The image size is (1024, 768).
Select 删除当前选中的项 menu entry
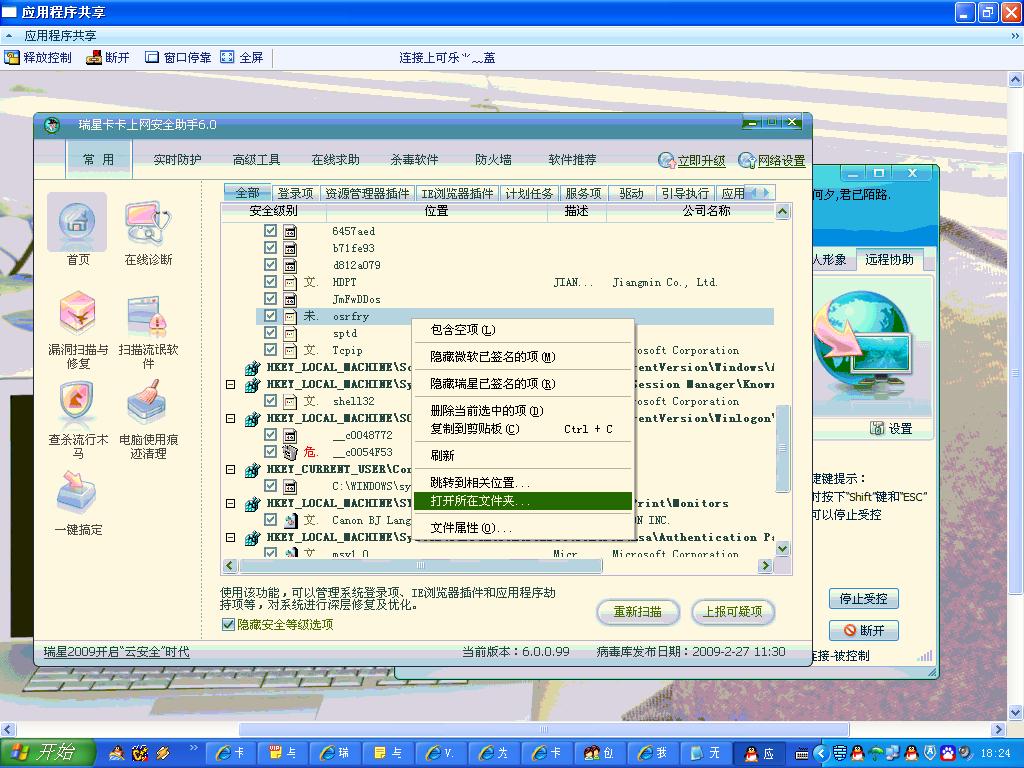tap(522, 411)
